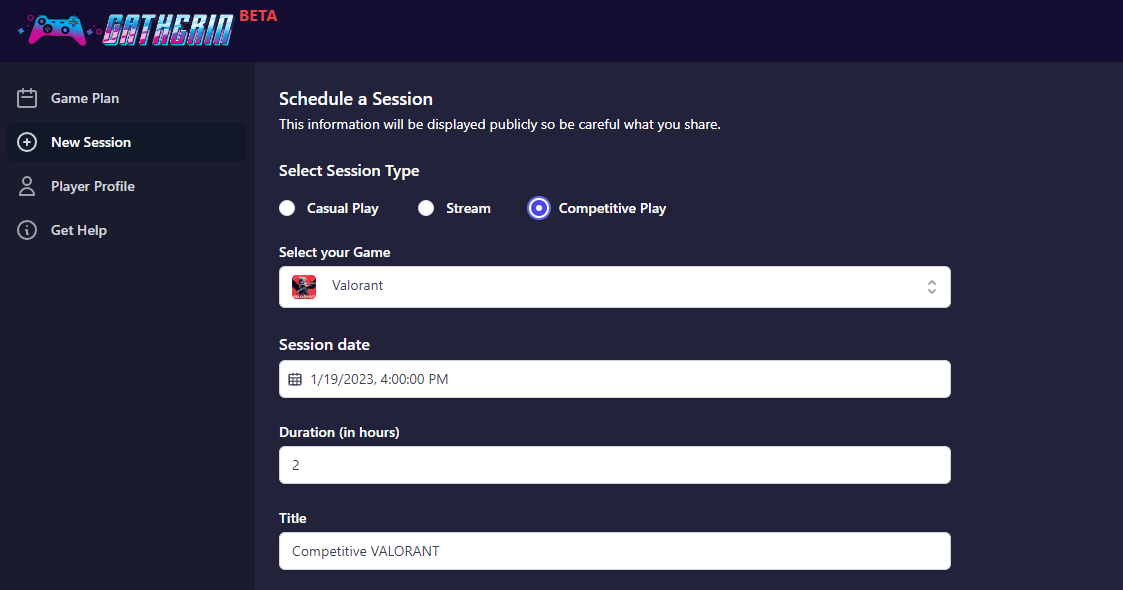Click the Get Help info icon

[x=28, y=230]
